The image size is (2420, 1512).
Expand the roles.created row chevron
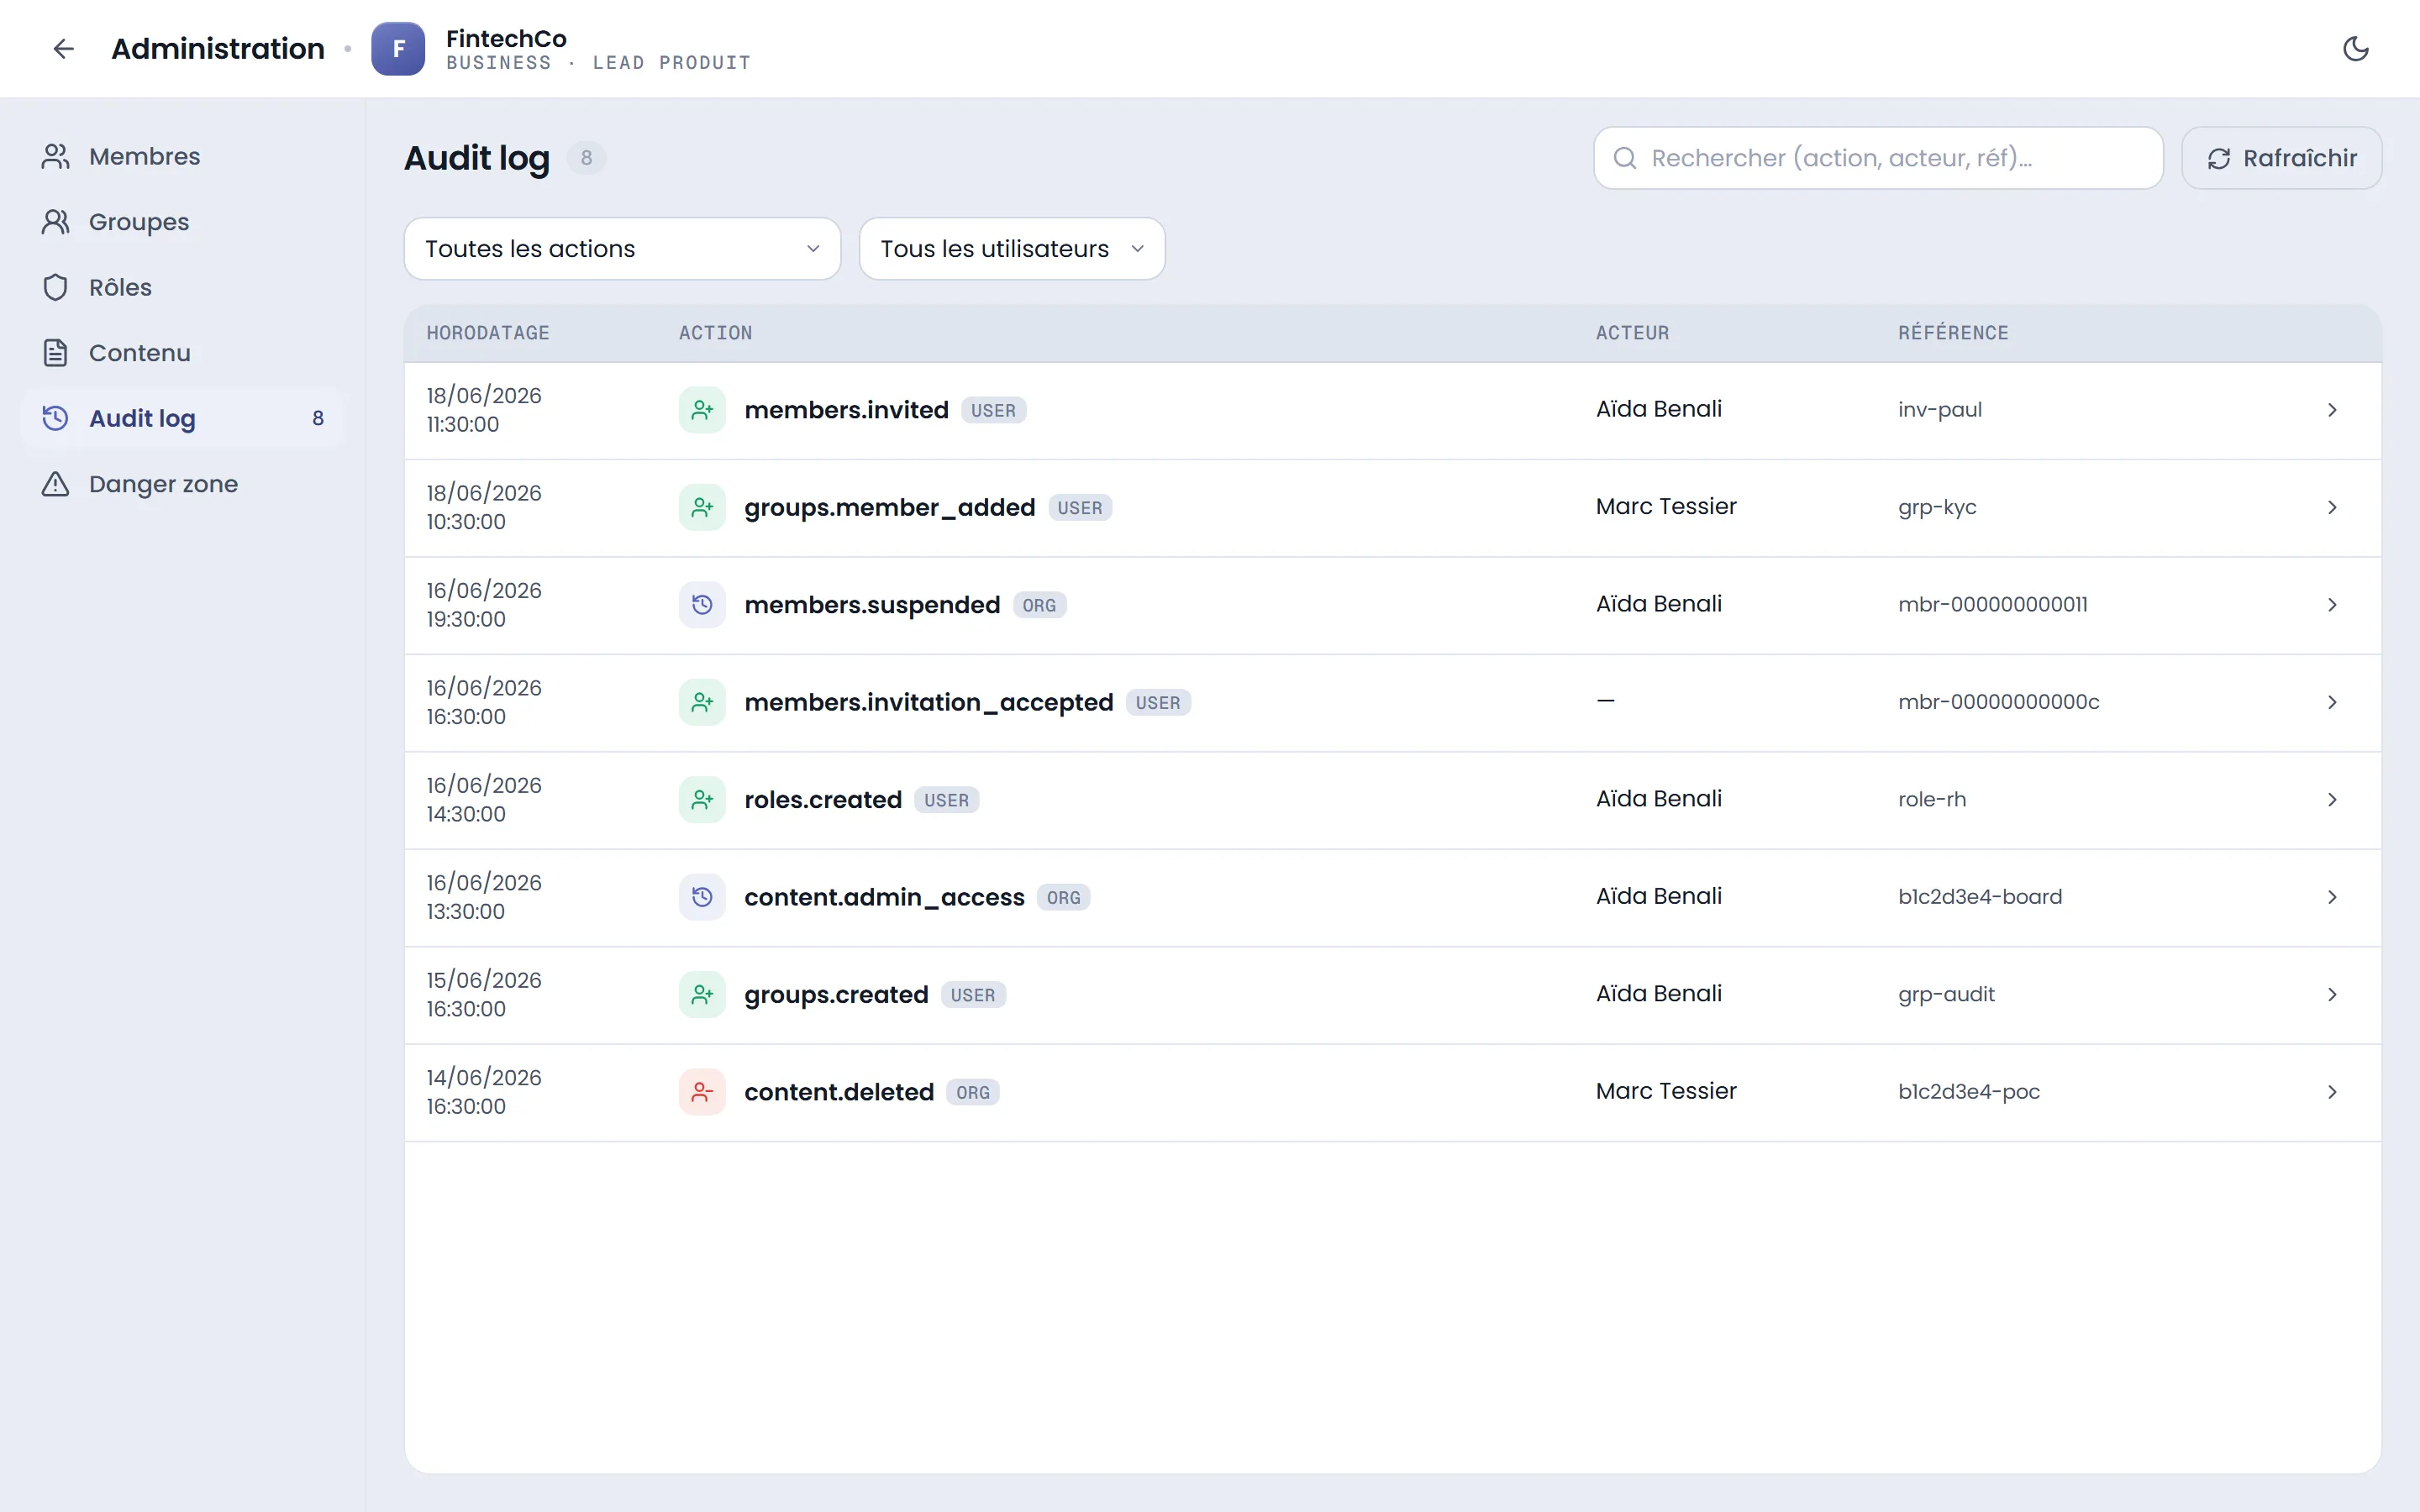[x=2332, y=800]
